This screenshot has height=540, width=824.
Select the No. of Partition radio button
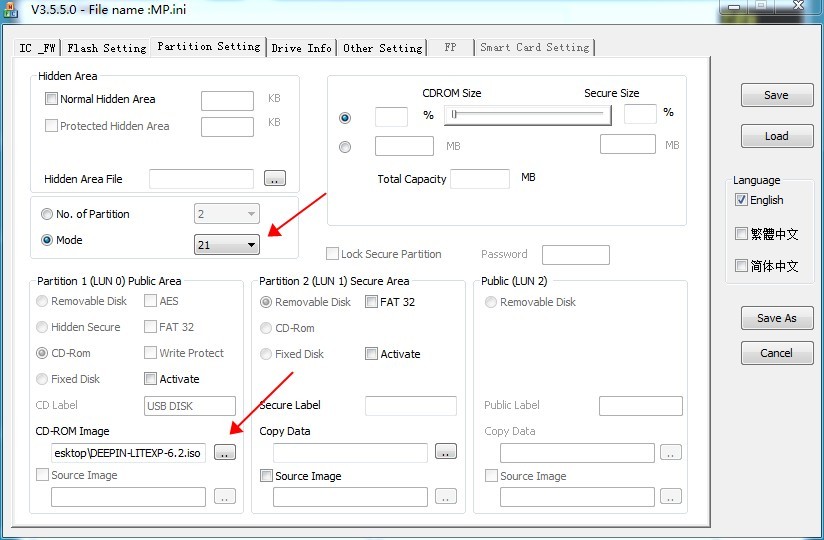pos(47,214)
